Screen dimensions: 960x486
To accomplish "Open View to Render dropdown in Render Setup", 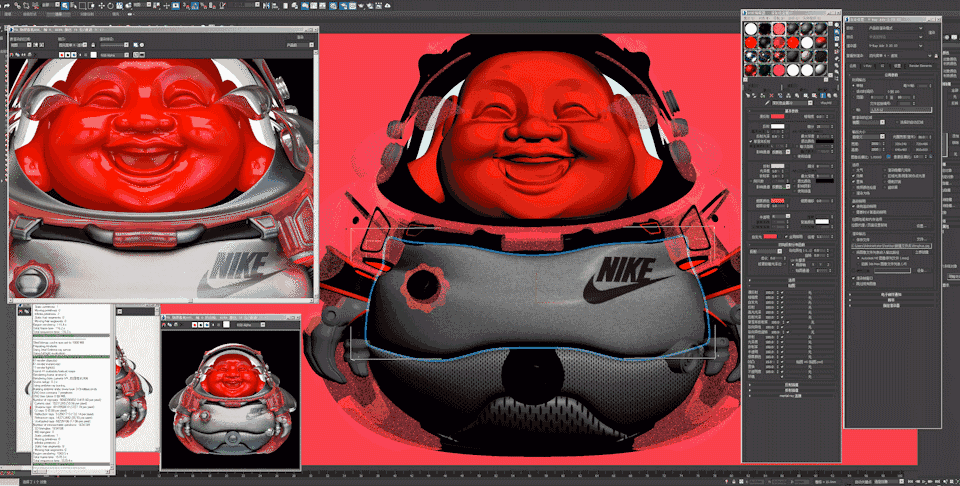I will [x=899, y=55].
